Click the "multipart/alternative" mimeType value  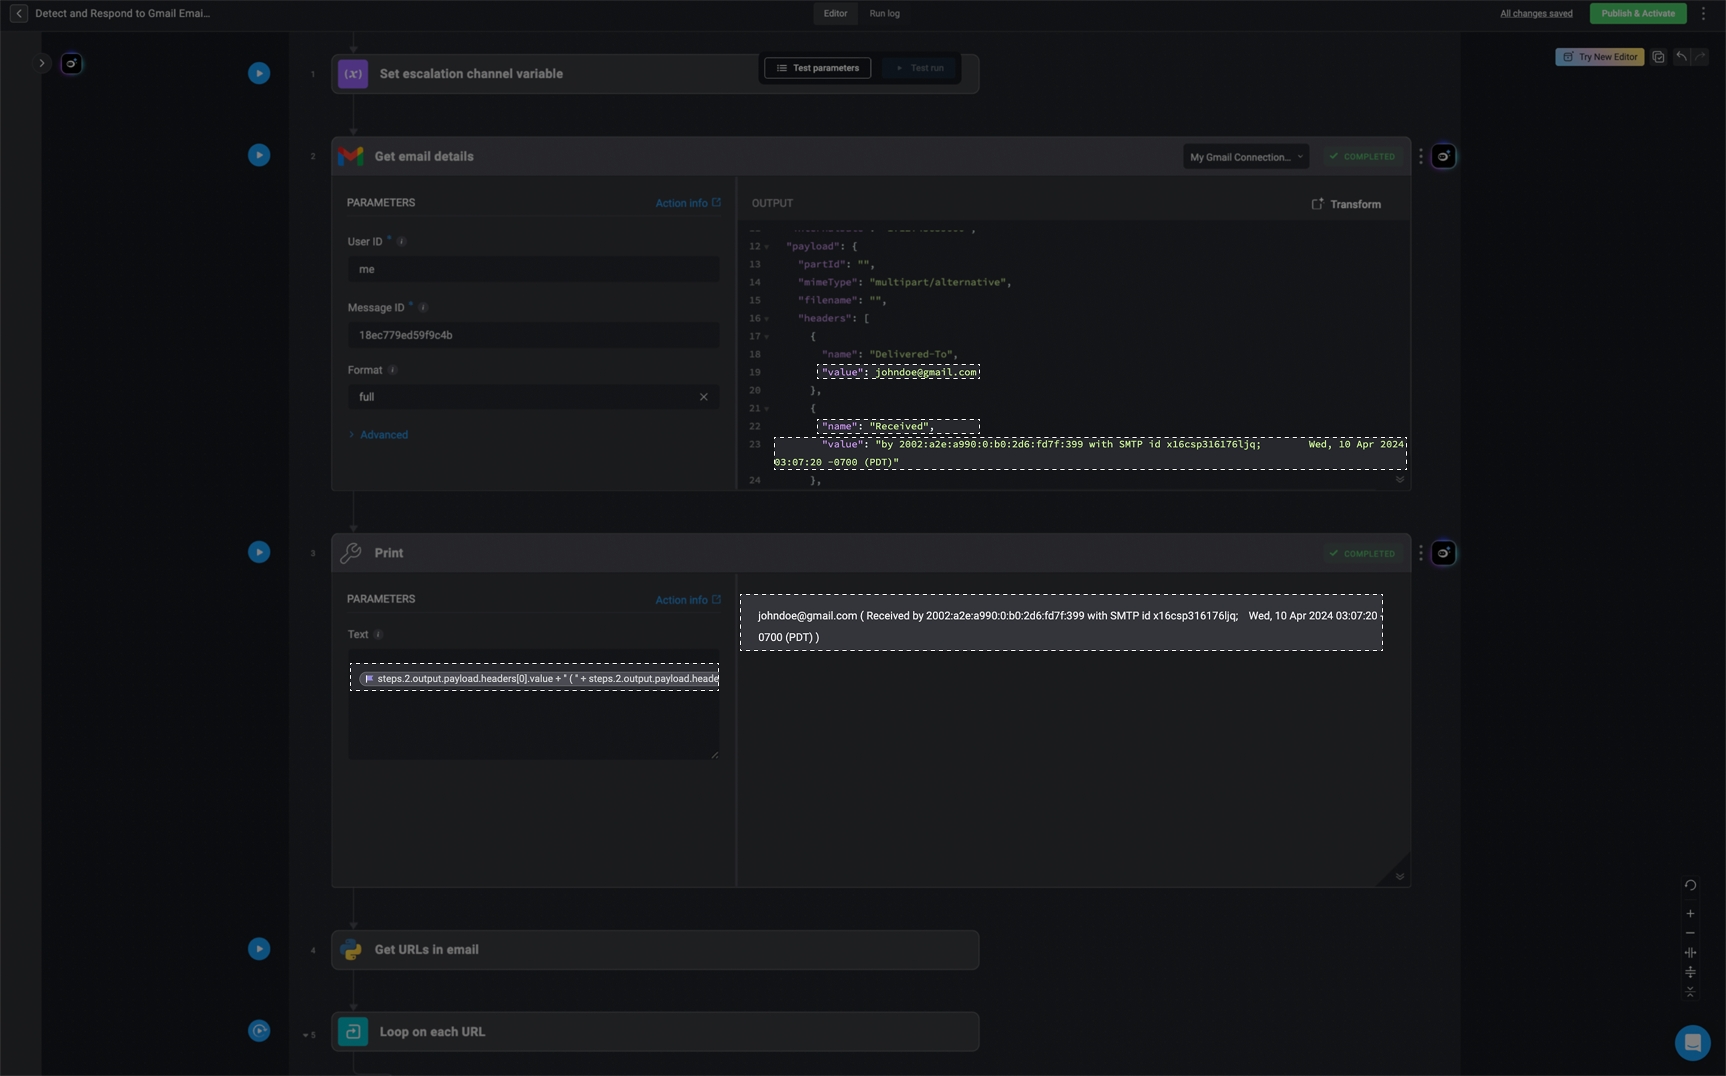click(x=939, y=283)
